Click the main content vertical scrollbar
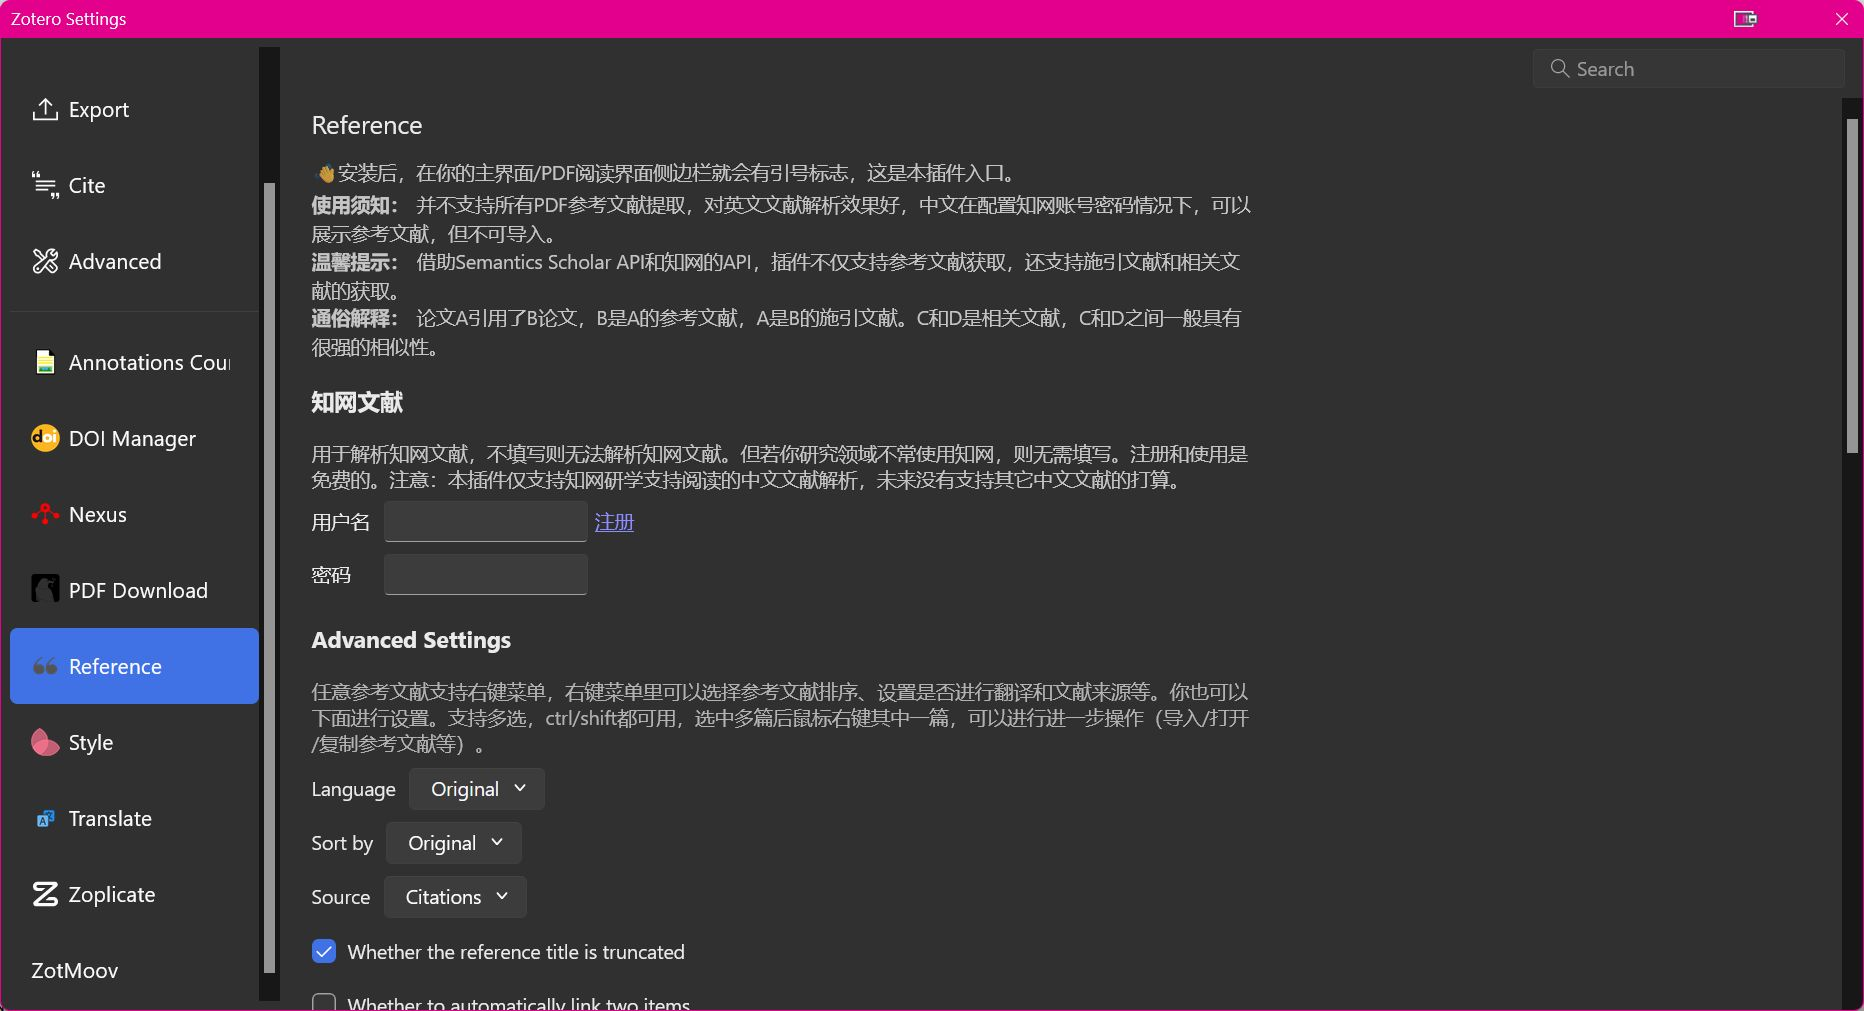This screenshot has height=1011, width=1864. click(1852, 286)
